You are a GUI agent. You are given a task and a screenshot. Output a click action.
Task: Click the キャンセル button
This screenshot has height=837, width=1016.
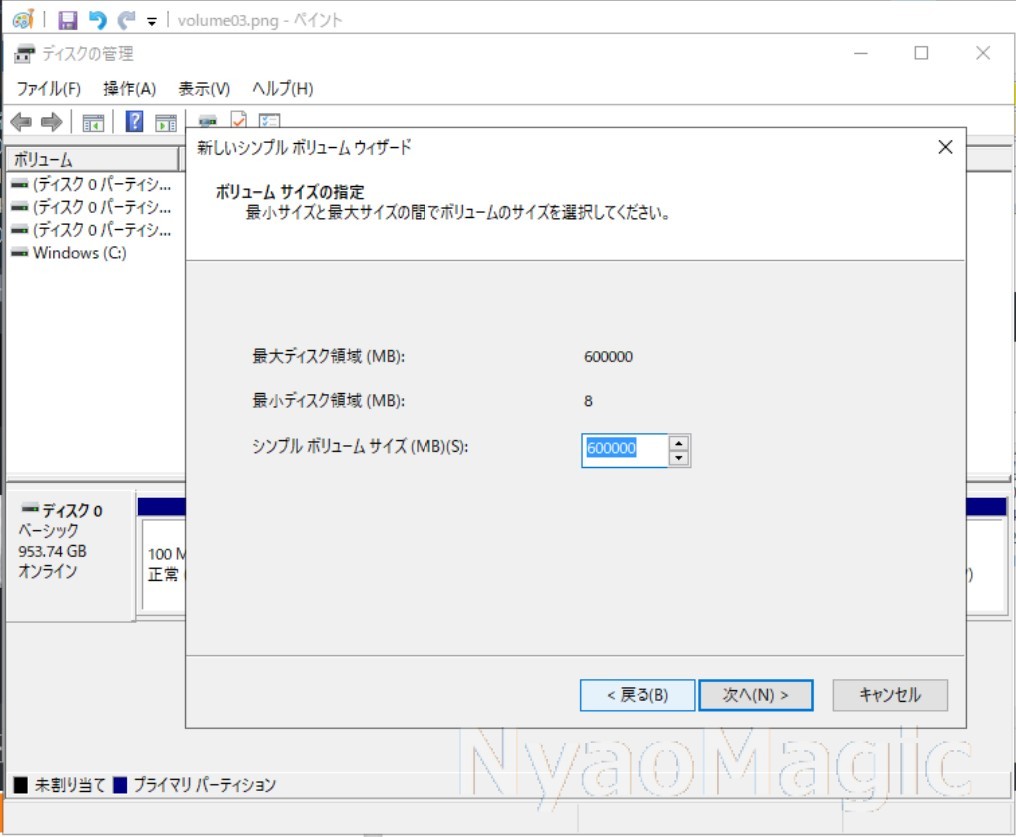890,695
